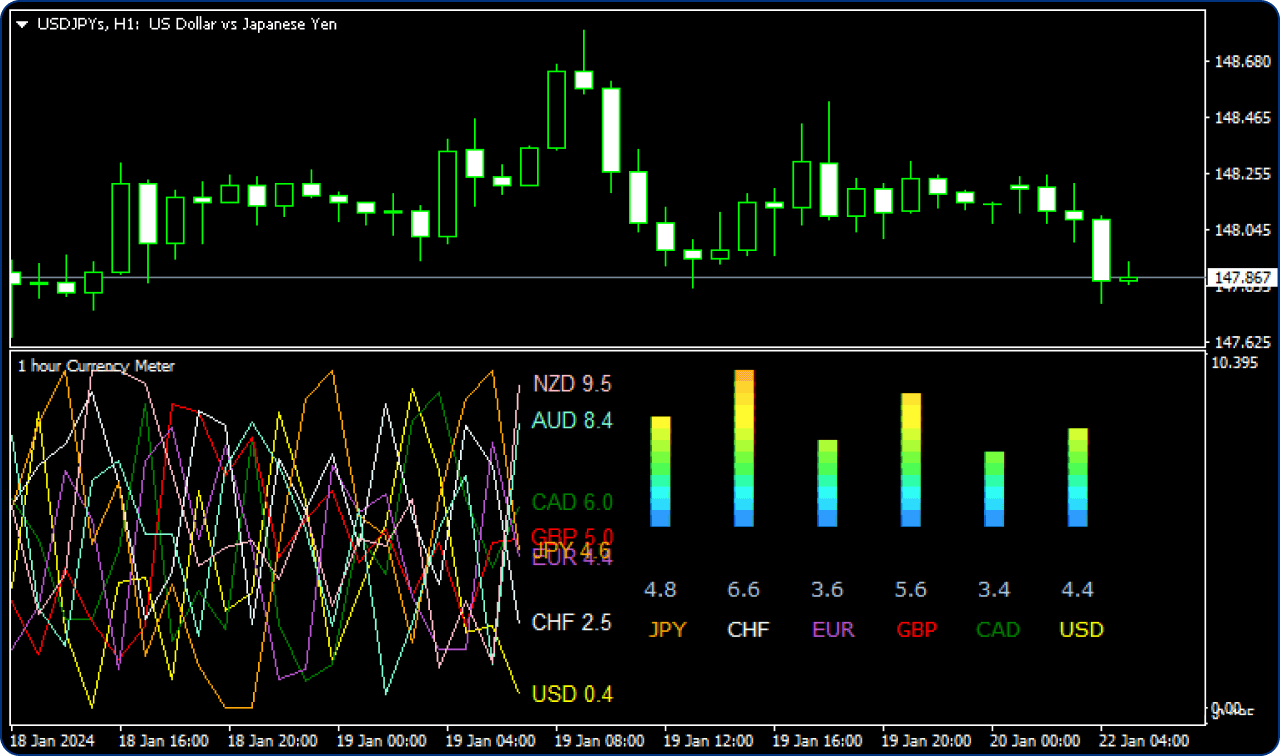Screen dimensions: 1280x756
Task: Click the 1 hour Currency Meter label
Action: pos(96,366)
